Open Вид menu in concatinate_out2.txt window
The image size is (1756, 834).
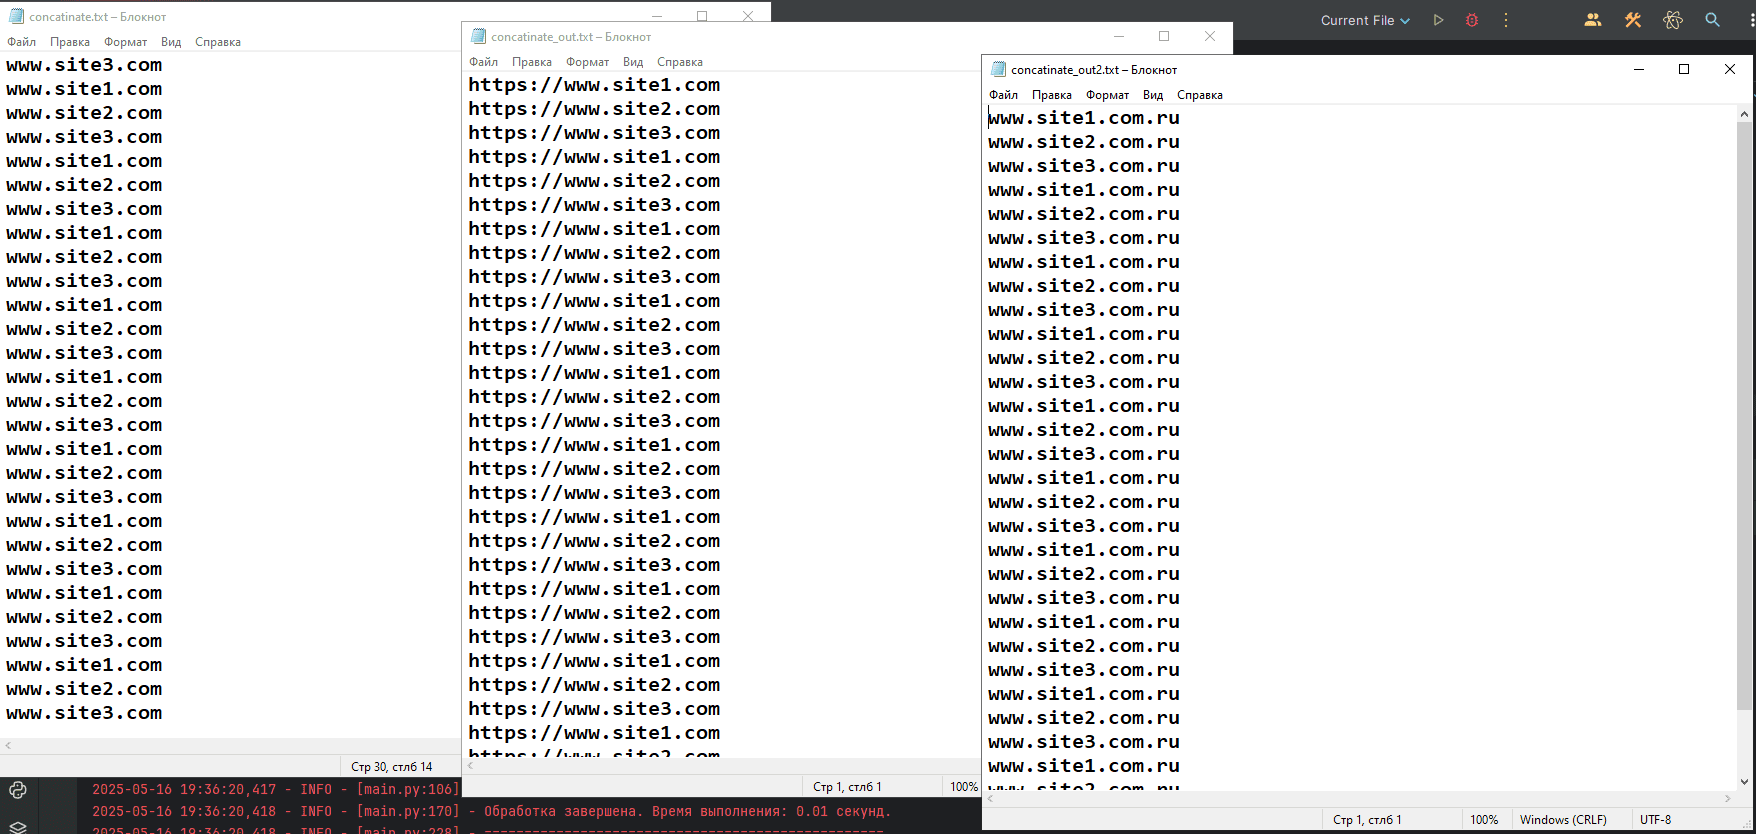[x=1153, y=95]
